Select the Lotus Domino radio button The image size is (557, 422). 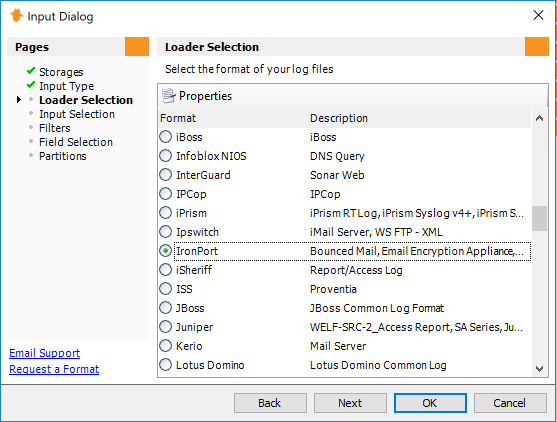(x=166, y=365)
